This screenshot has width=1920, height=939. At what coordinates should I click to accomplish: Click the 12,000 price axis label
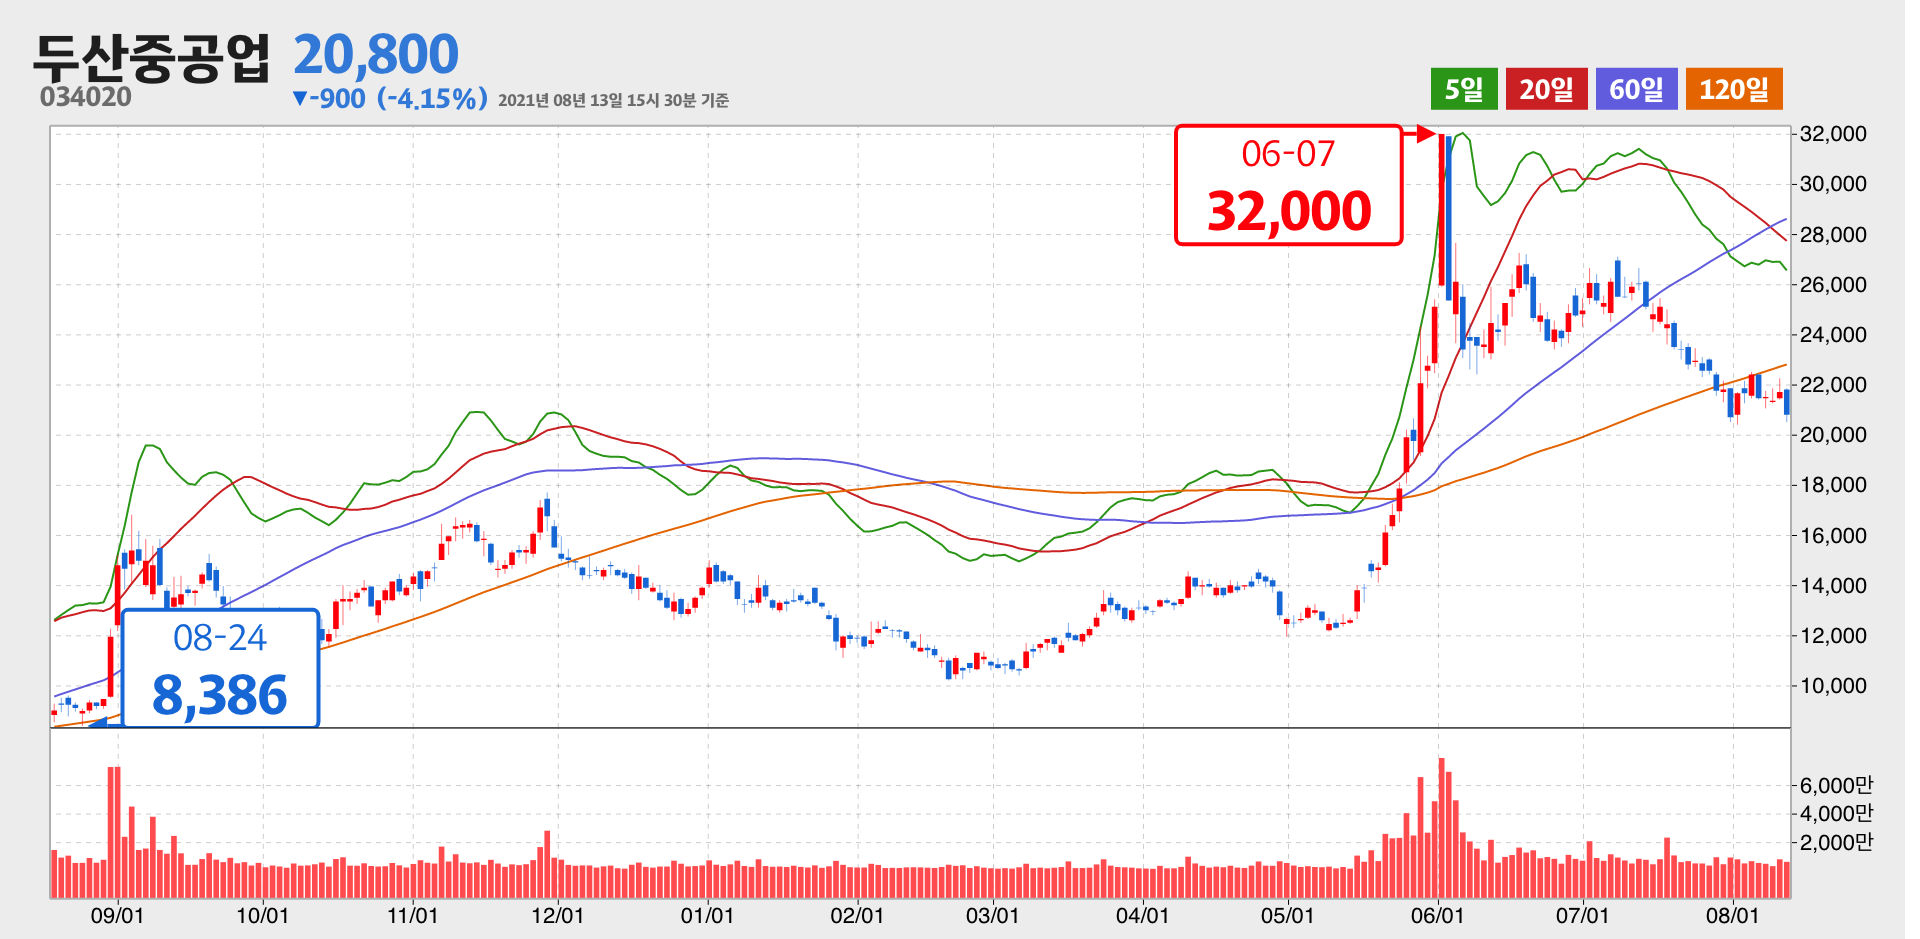1833,636
